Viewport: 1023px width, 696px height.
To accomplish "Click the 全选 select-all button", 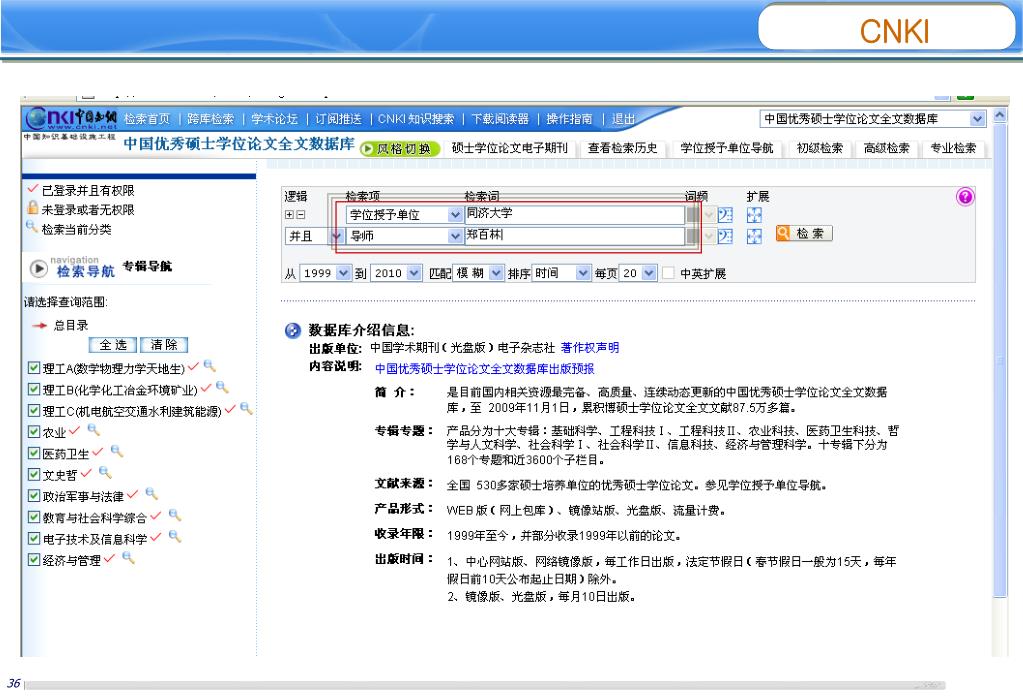I will click(x=113, y=345).
